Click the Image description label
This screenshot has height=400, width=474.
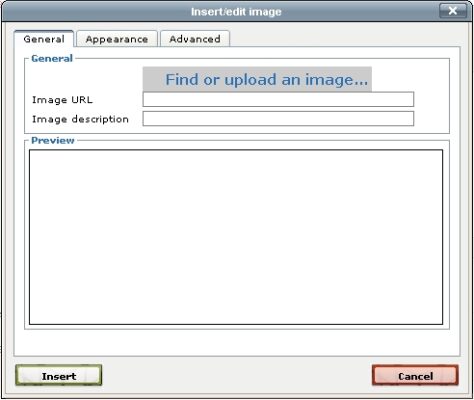pos(80,119)
